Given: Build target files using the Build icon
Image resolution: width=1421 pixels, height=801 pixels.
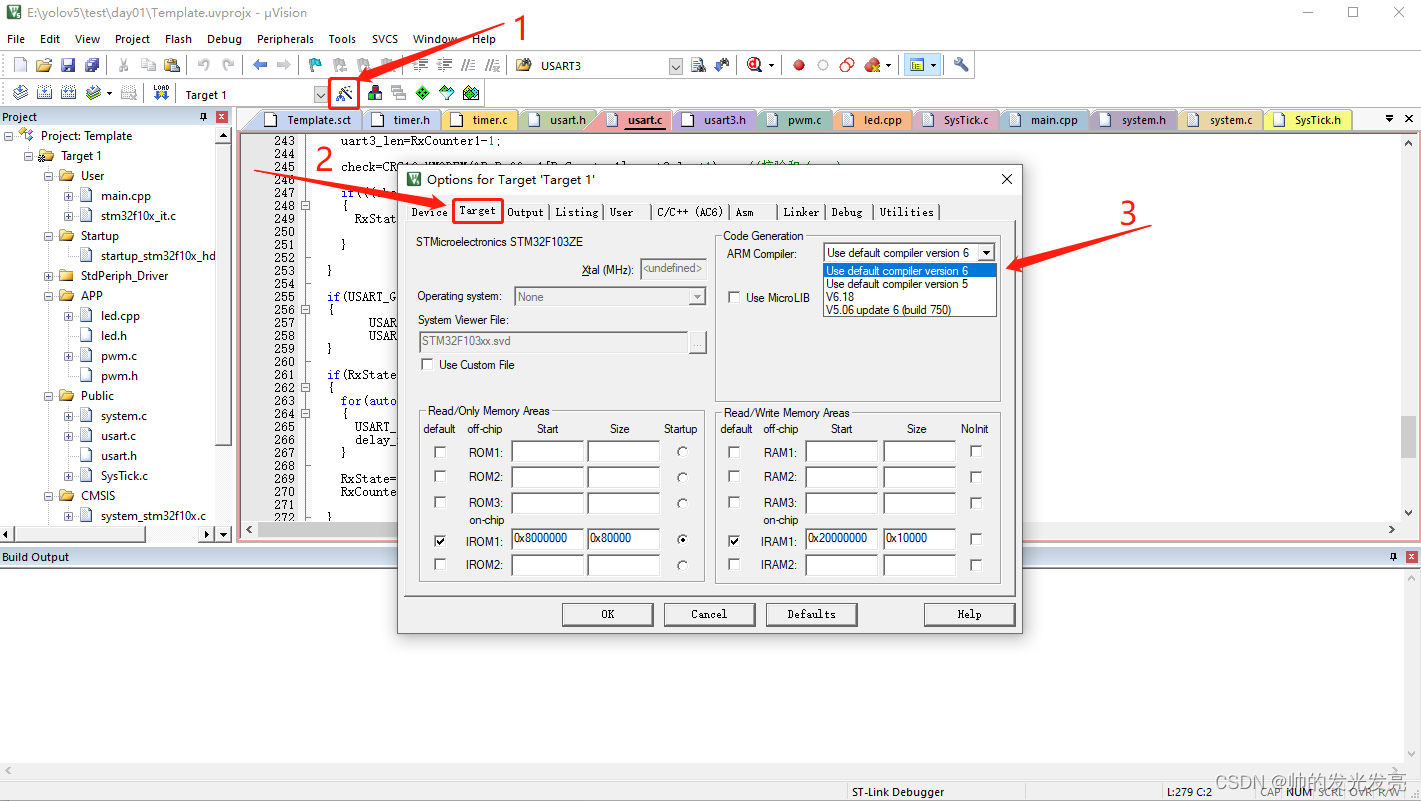Looking at the screenshot, I should [x=44, y=93].
